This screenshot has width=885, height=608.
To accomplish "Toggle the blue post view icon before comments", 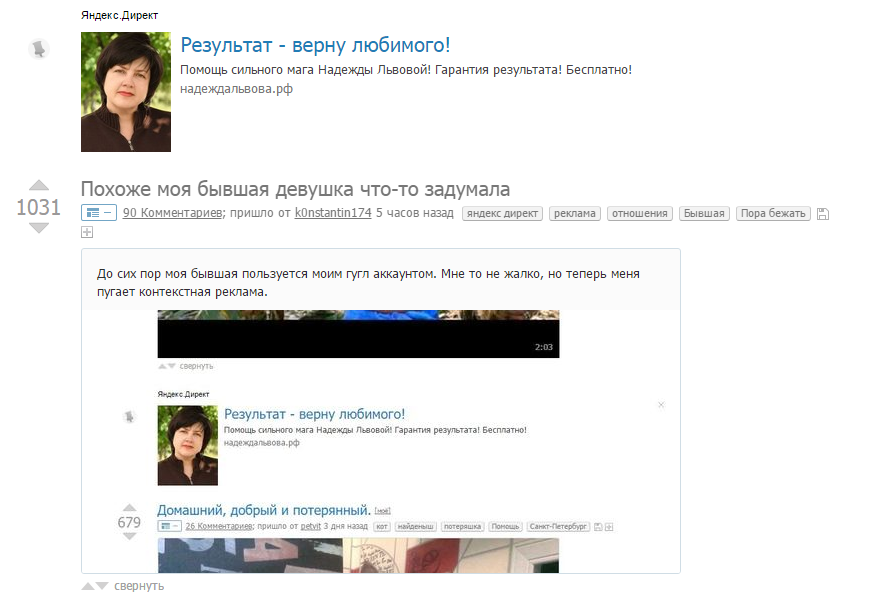I will [x=99, y=213].
